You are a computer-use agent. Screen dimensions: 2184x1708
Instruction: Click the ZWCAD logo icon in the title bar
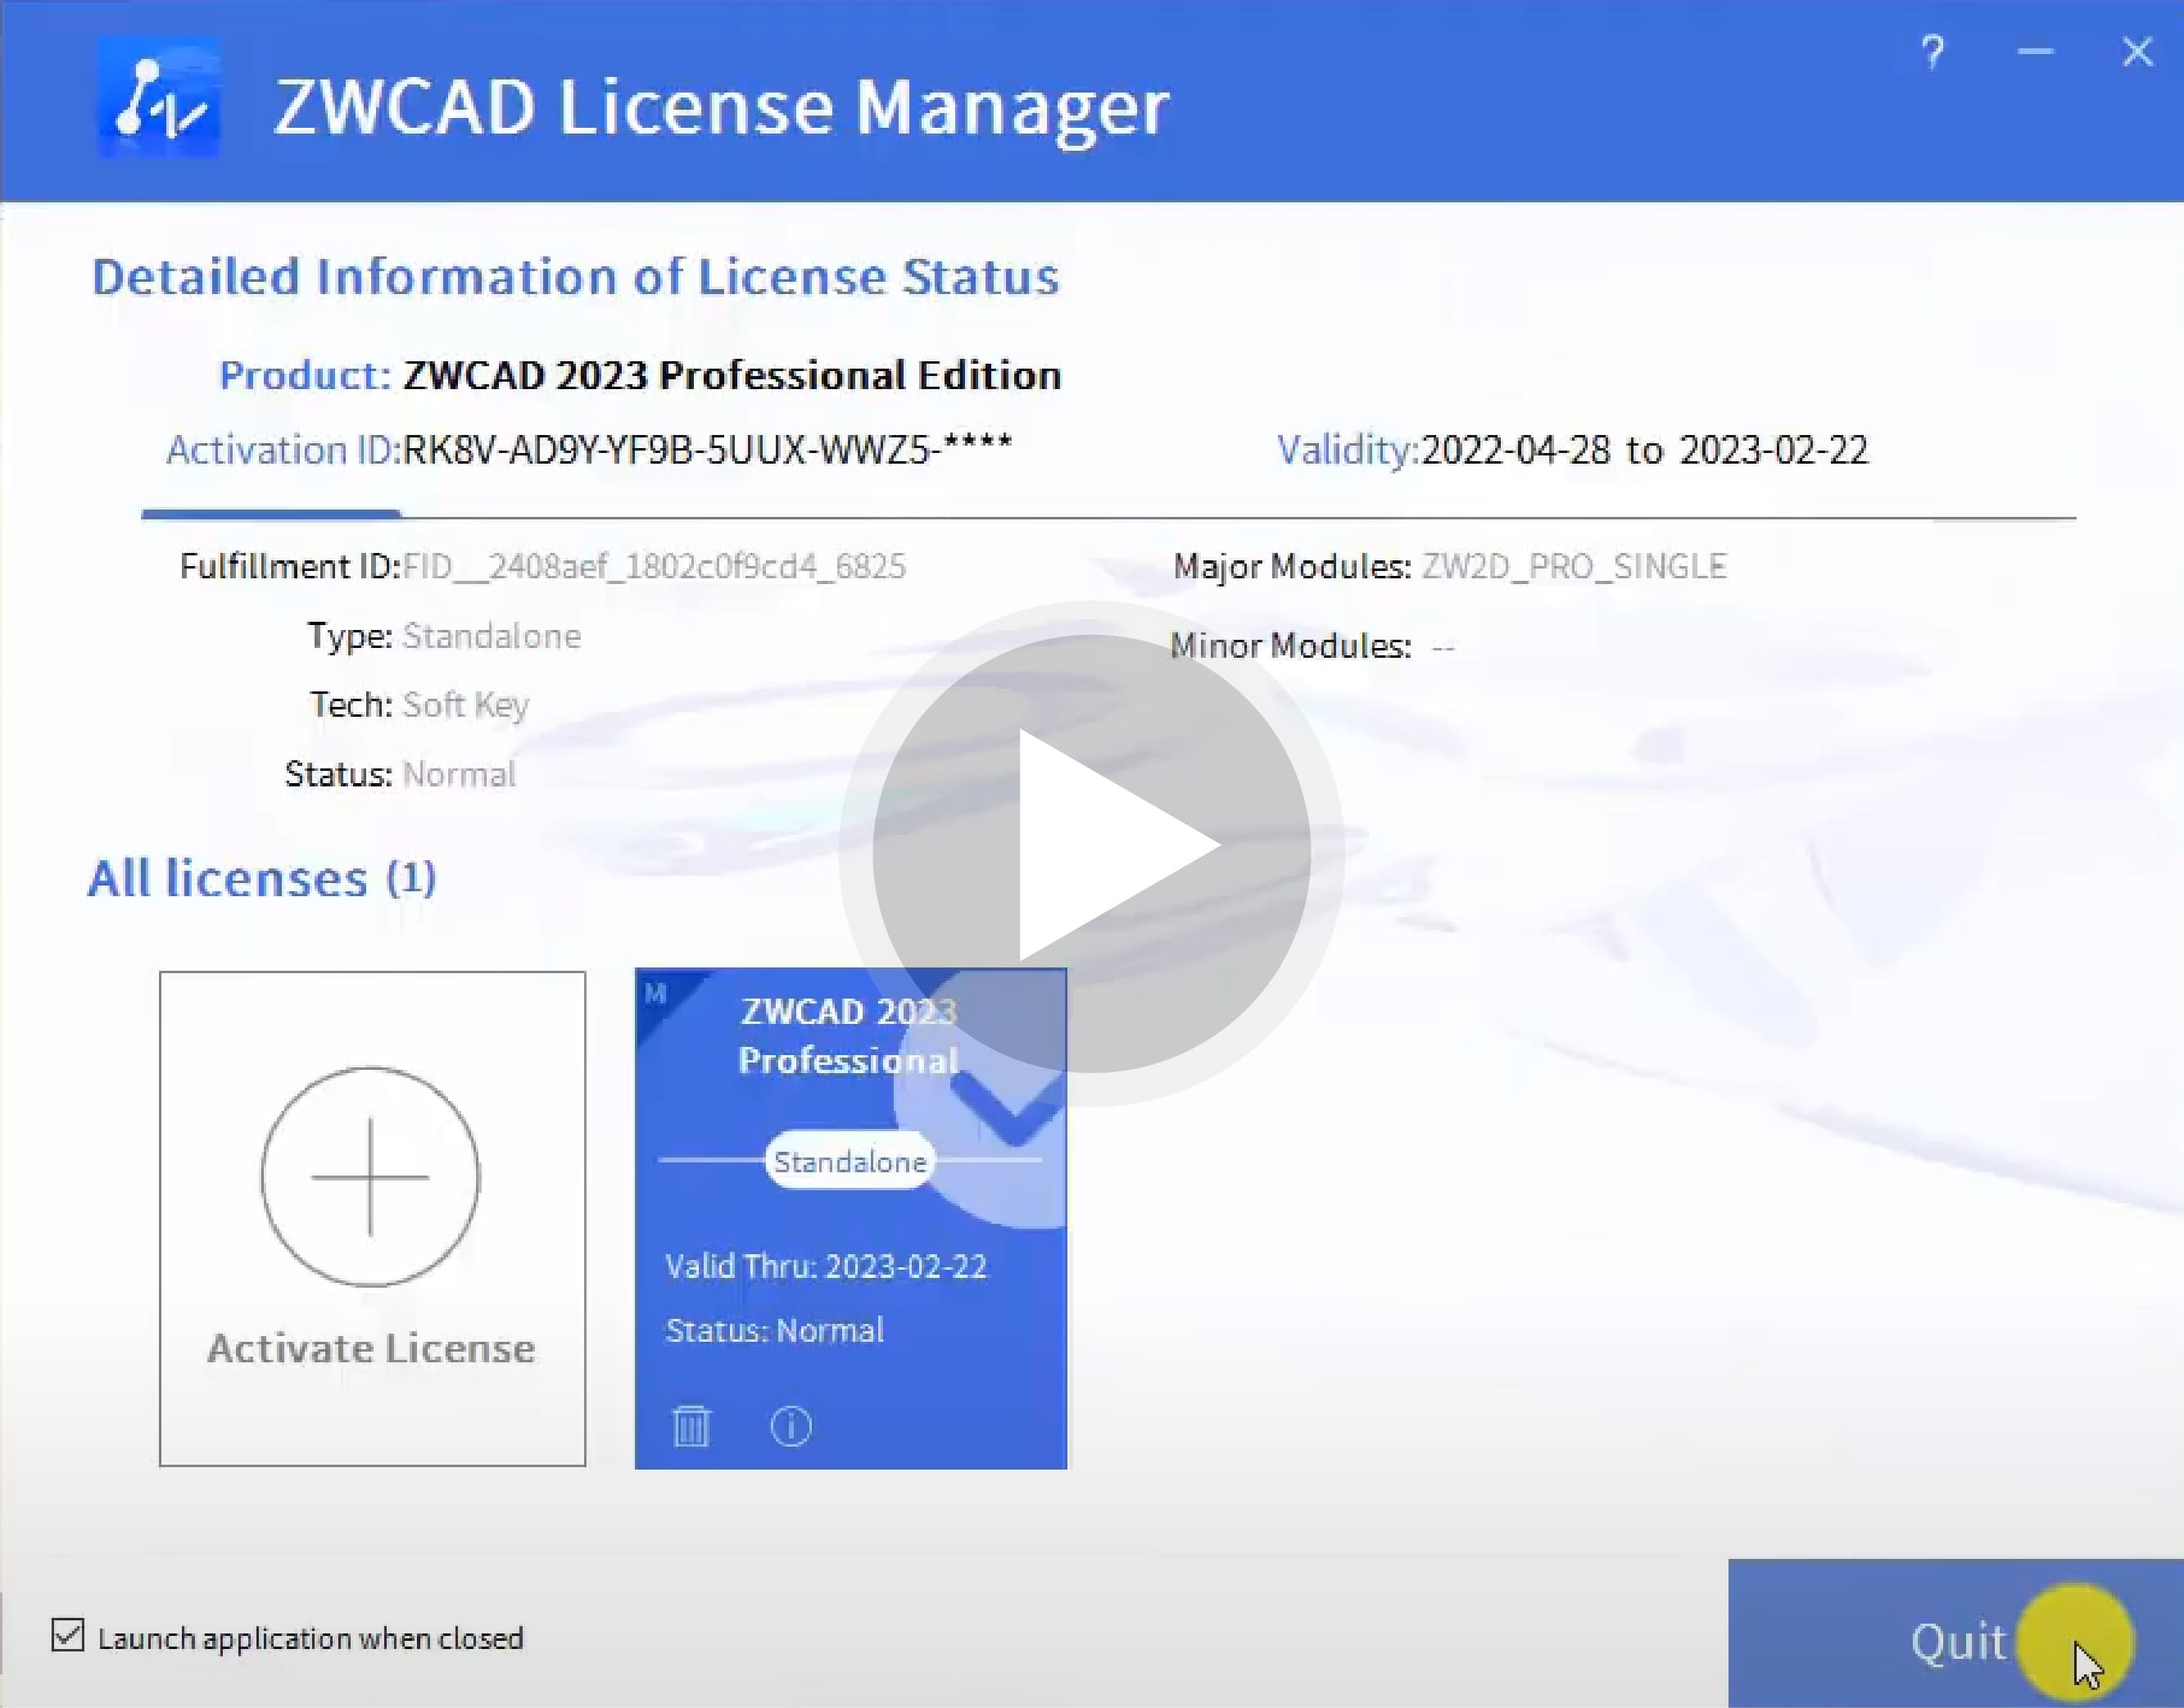pyautogui.click(x=159, y=98)
